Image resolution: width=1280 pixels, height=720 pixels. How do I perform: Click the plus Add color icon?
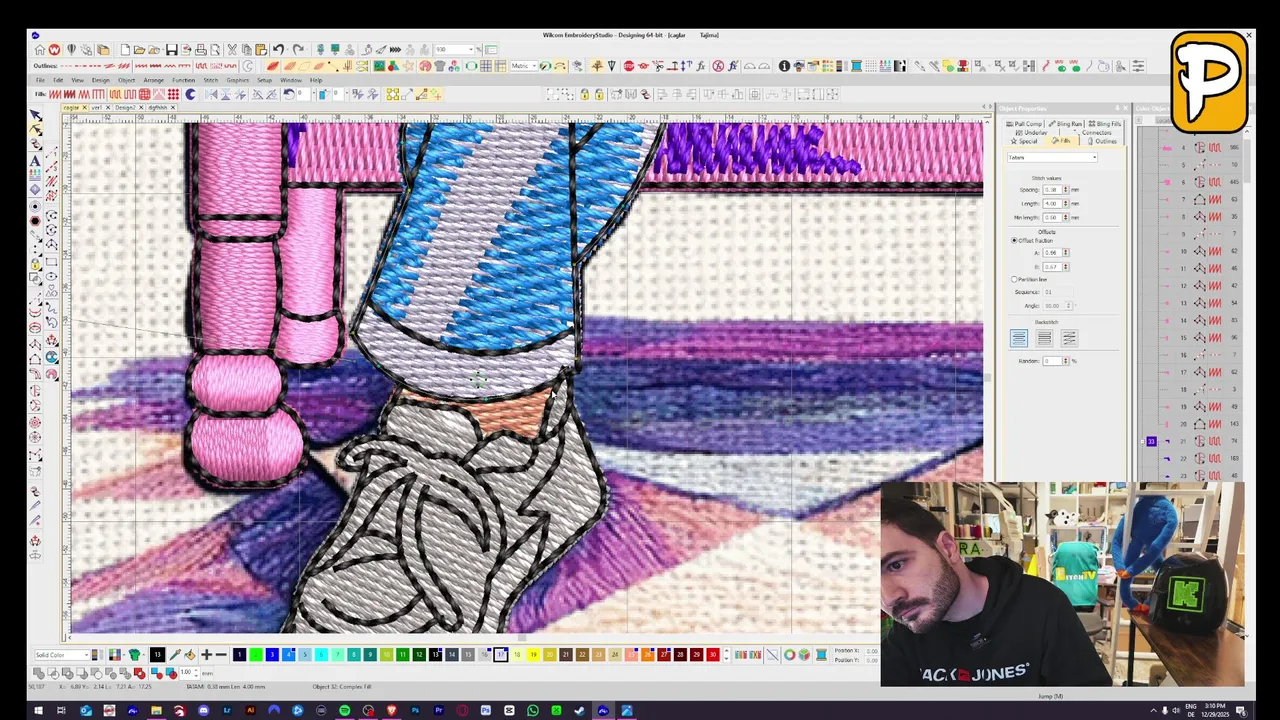(x=206, y=655)
